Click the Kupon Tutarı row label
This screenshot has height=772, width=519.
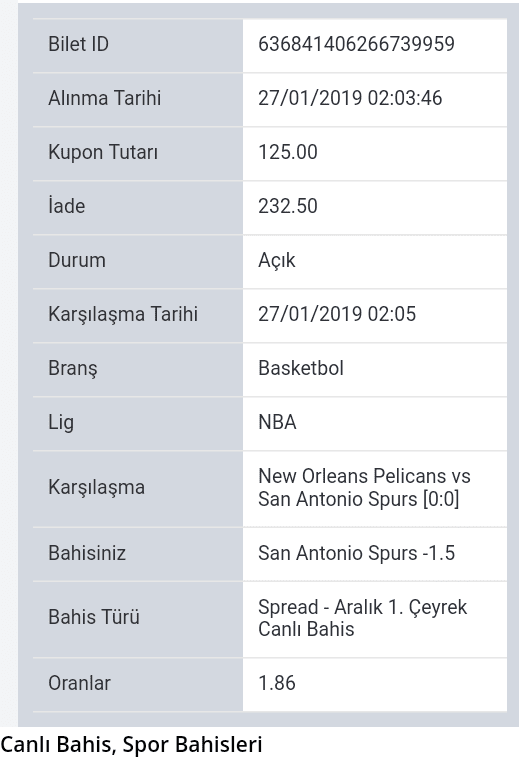(103, 152)
